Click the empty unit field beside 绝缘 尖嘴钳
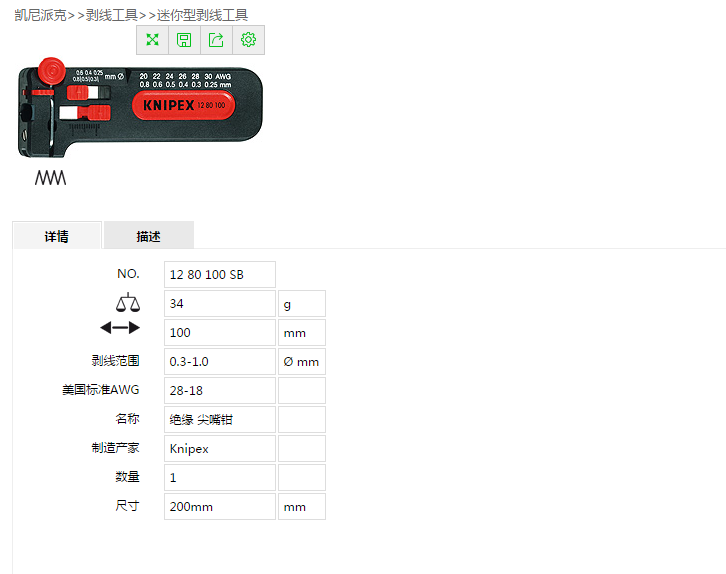 [302, 419]
